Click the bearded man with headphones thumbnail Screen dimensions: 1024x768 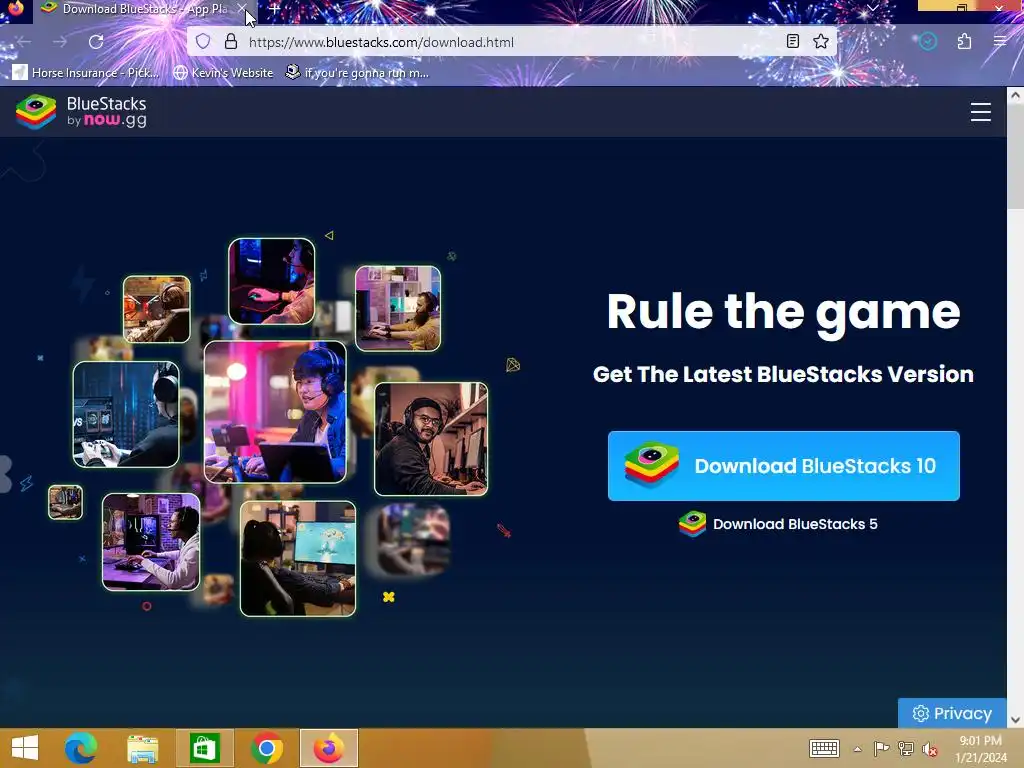[x=431, y=439]
